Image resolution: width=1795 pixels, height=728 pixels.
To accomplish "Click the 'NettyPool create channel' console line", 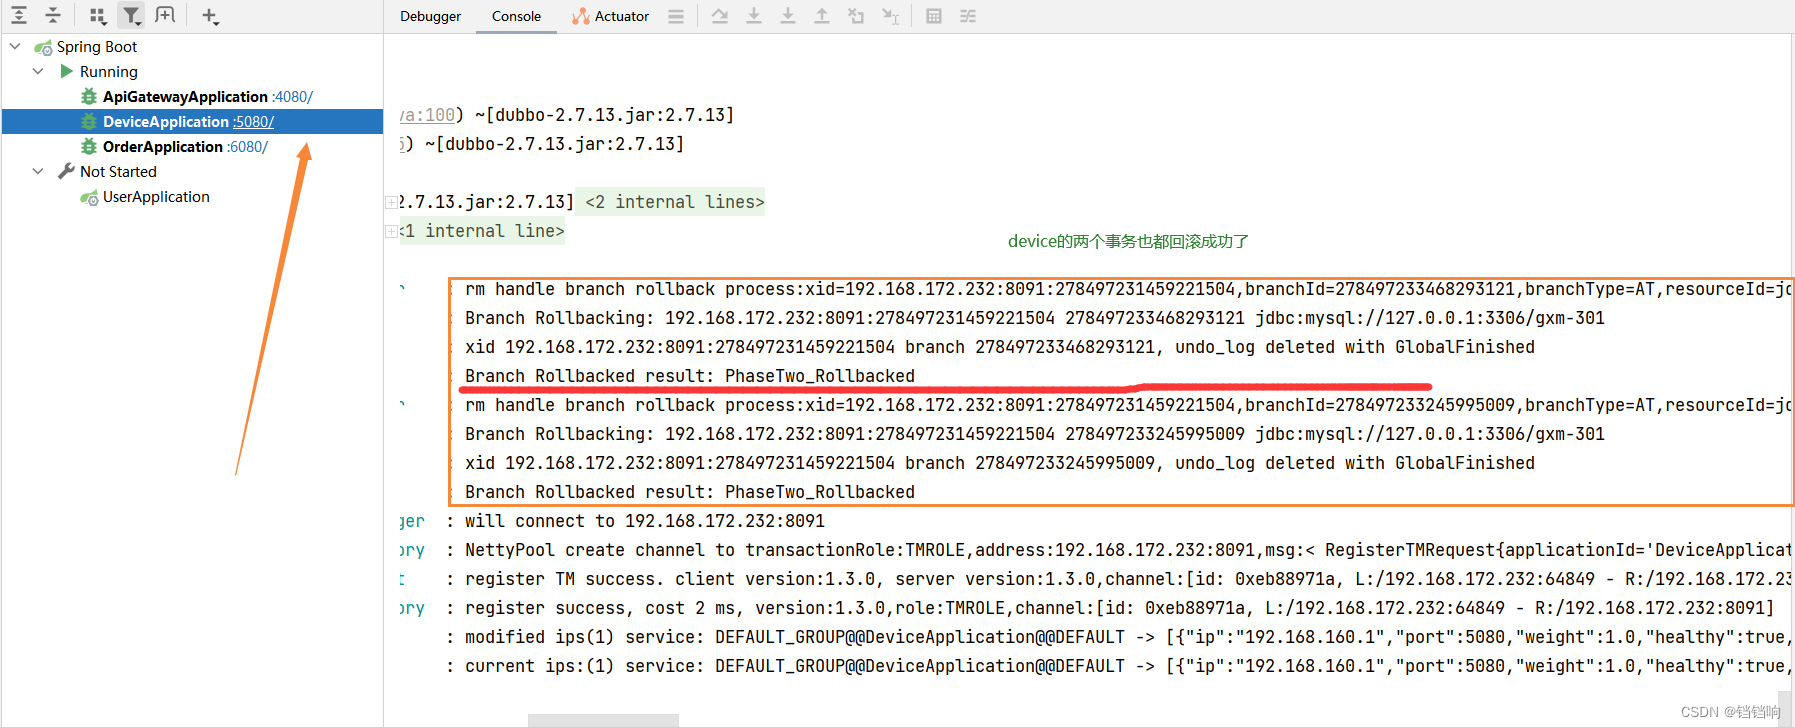I will coord(1128,550).
